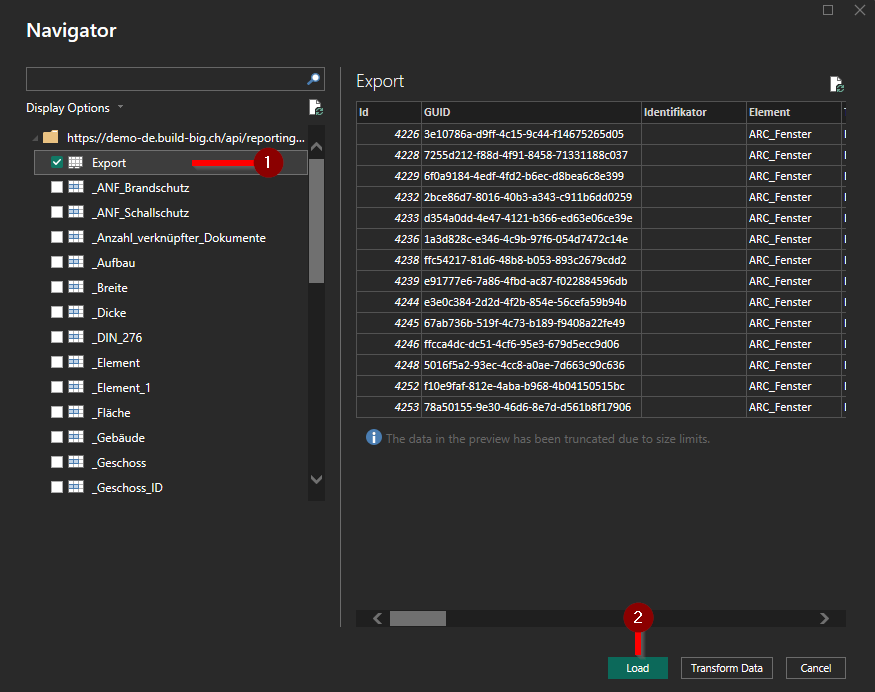Refresh the navigator tree list icon
This screenshot has width=875, height=692.
pos(316,107)
